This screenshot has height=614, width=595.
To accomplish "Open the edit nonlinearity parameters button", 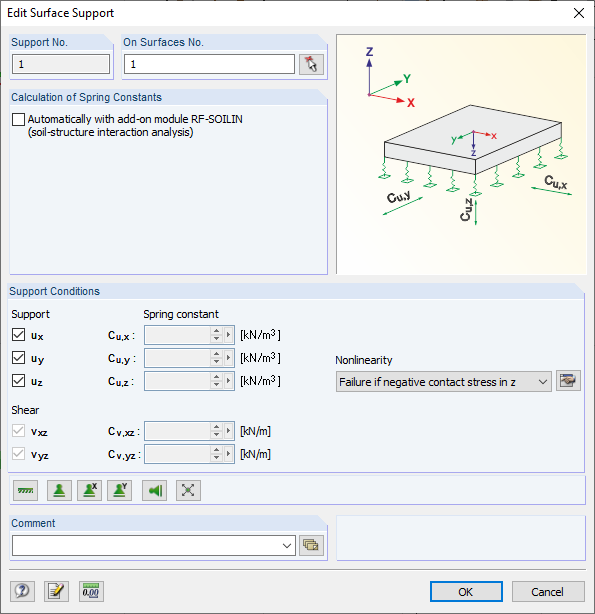I will (568, 381).
